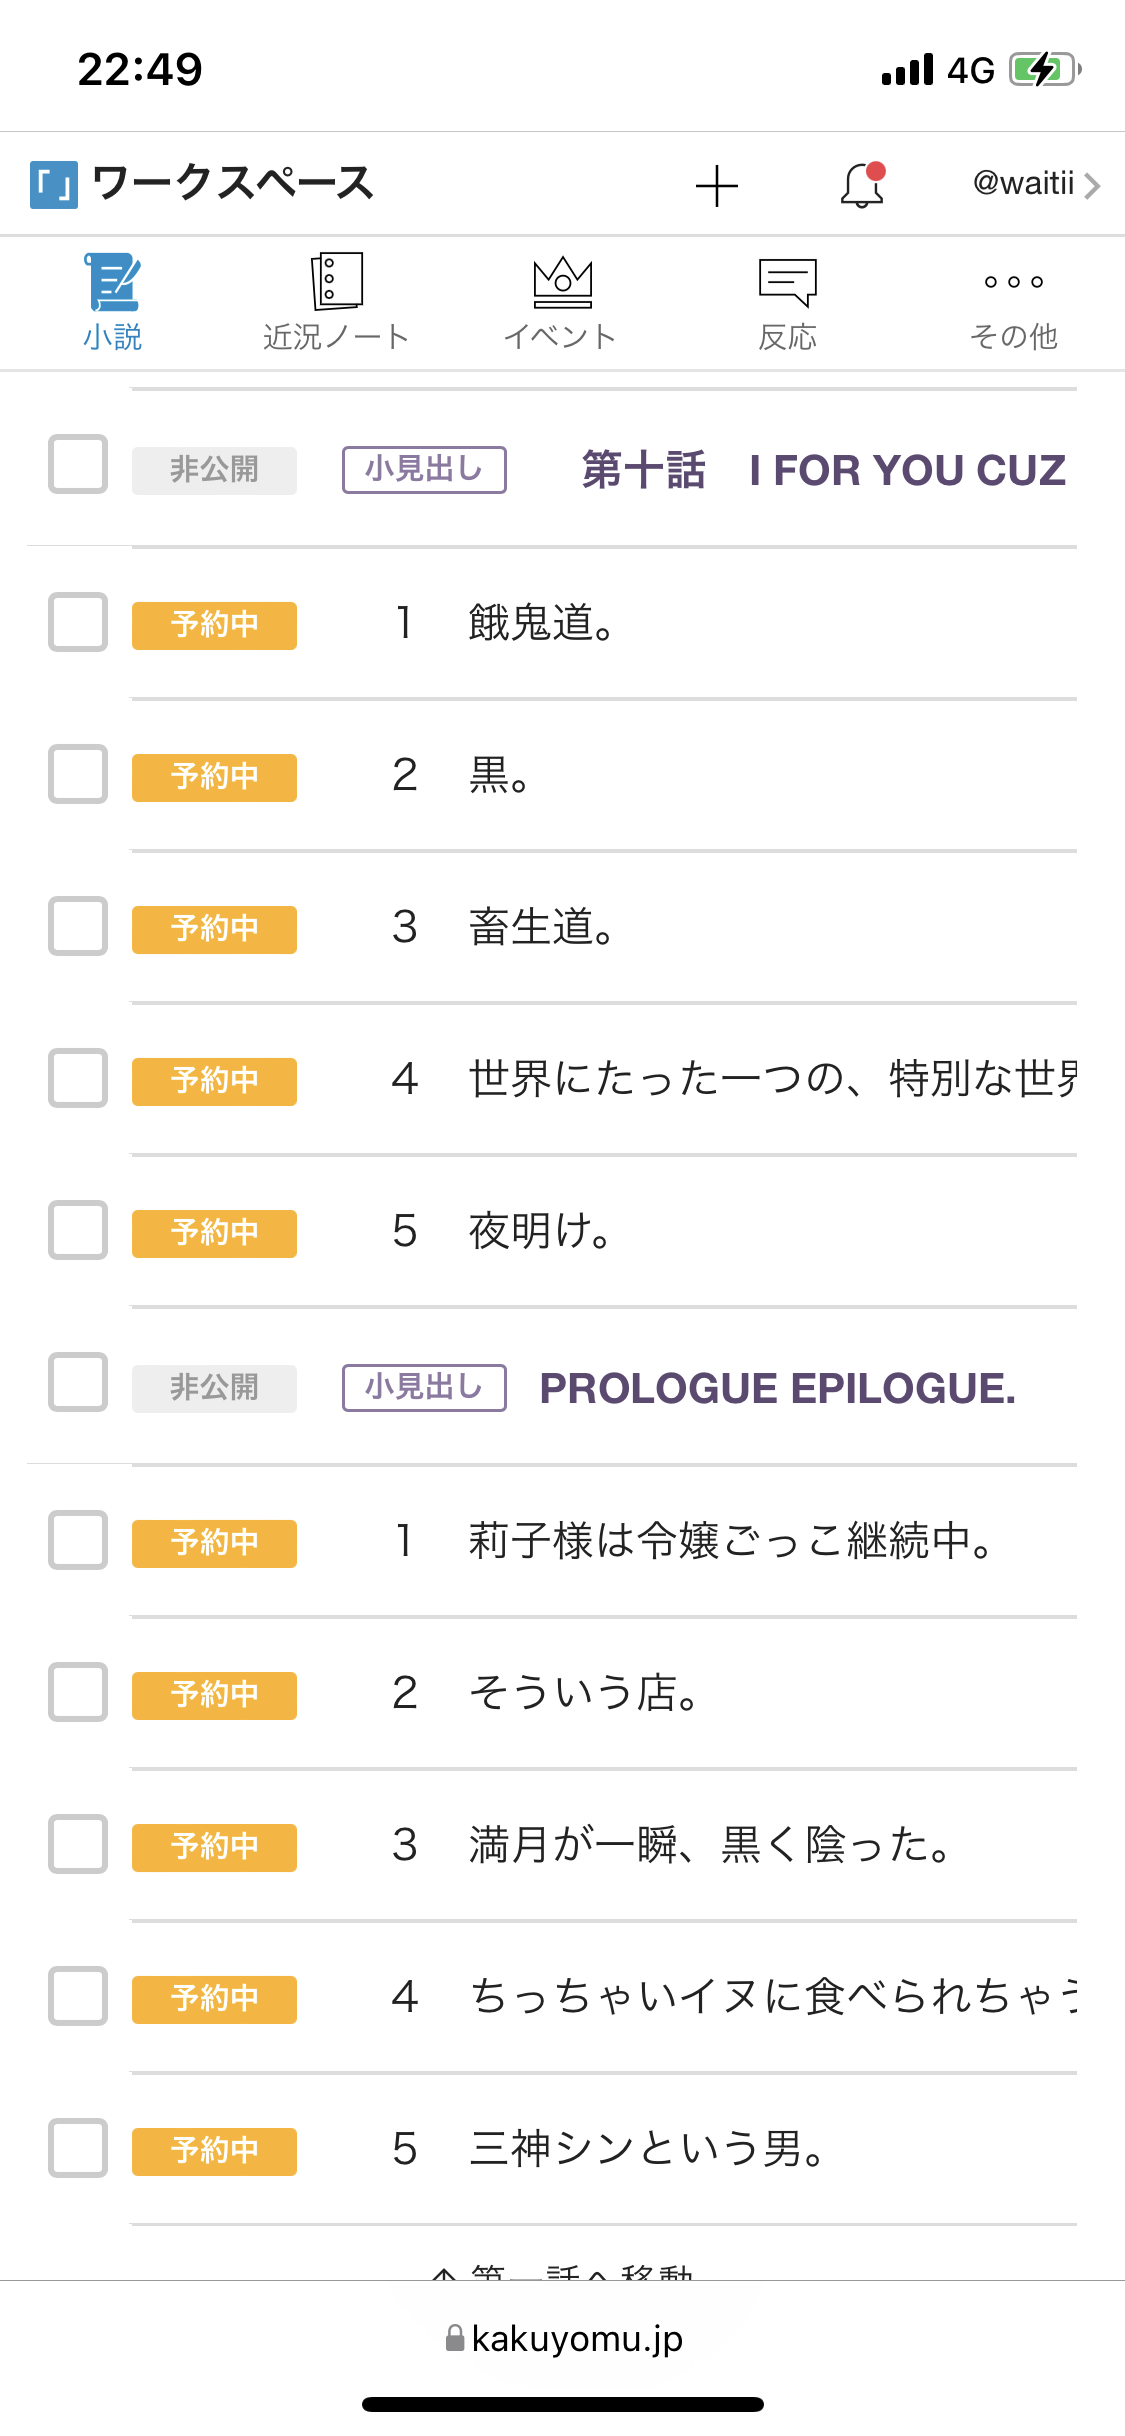The width and height of the screenshot is (1125, 2436).
Task: Tap the 予約中 badge for 黒。
Action: [x=214, y=777]
